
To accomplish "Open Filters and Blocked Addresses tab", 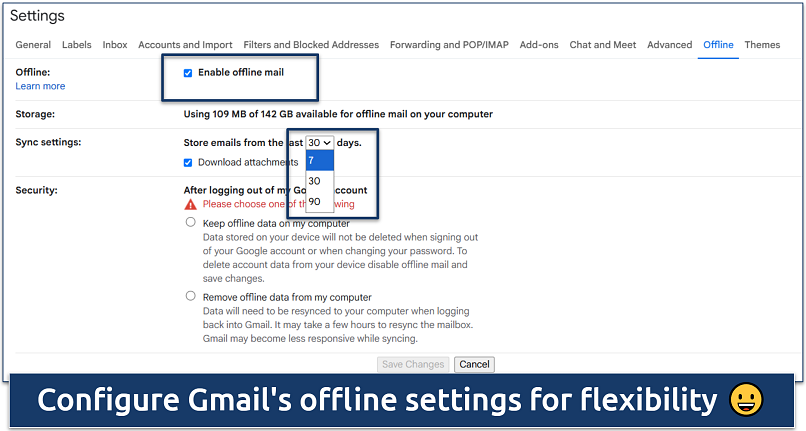I will click(311, 45).
